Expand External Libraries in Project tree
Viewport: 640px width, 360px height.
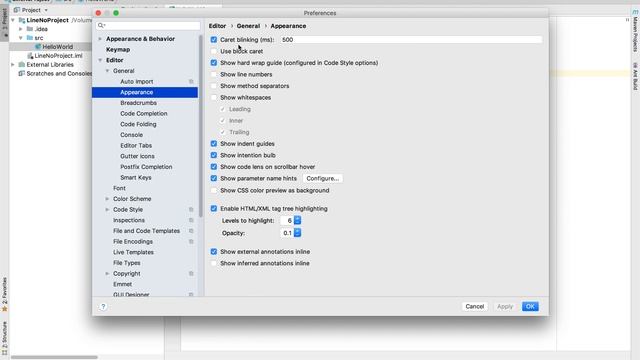pos(13,64)
